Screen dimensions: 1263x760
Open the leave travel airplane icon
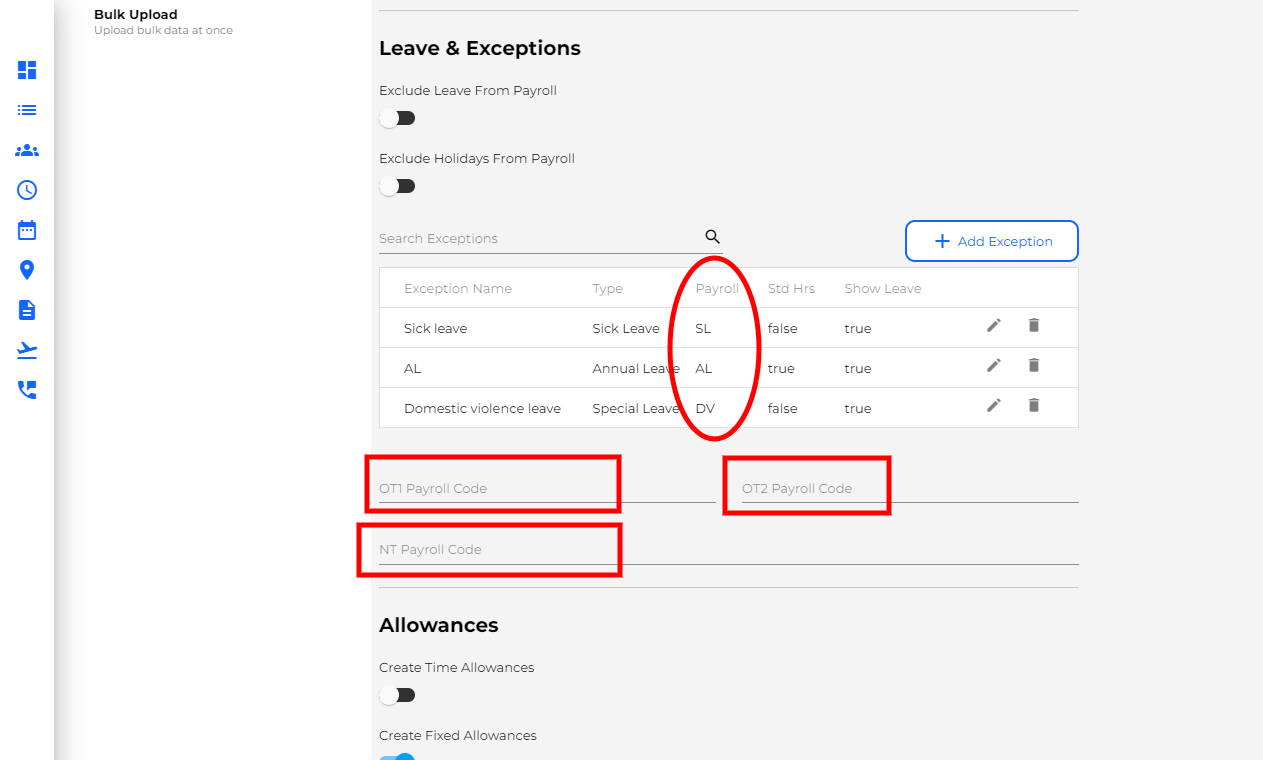point(27,350)
